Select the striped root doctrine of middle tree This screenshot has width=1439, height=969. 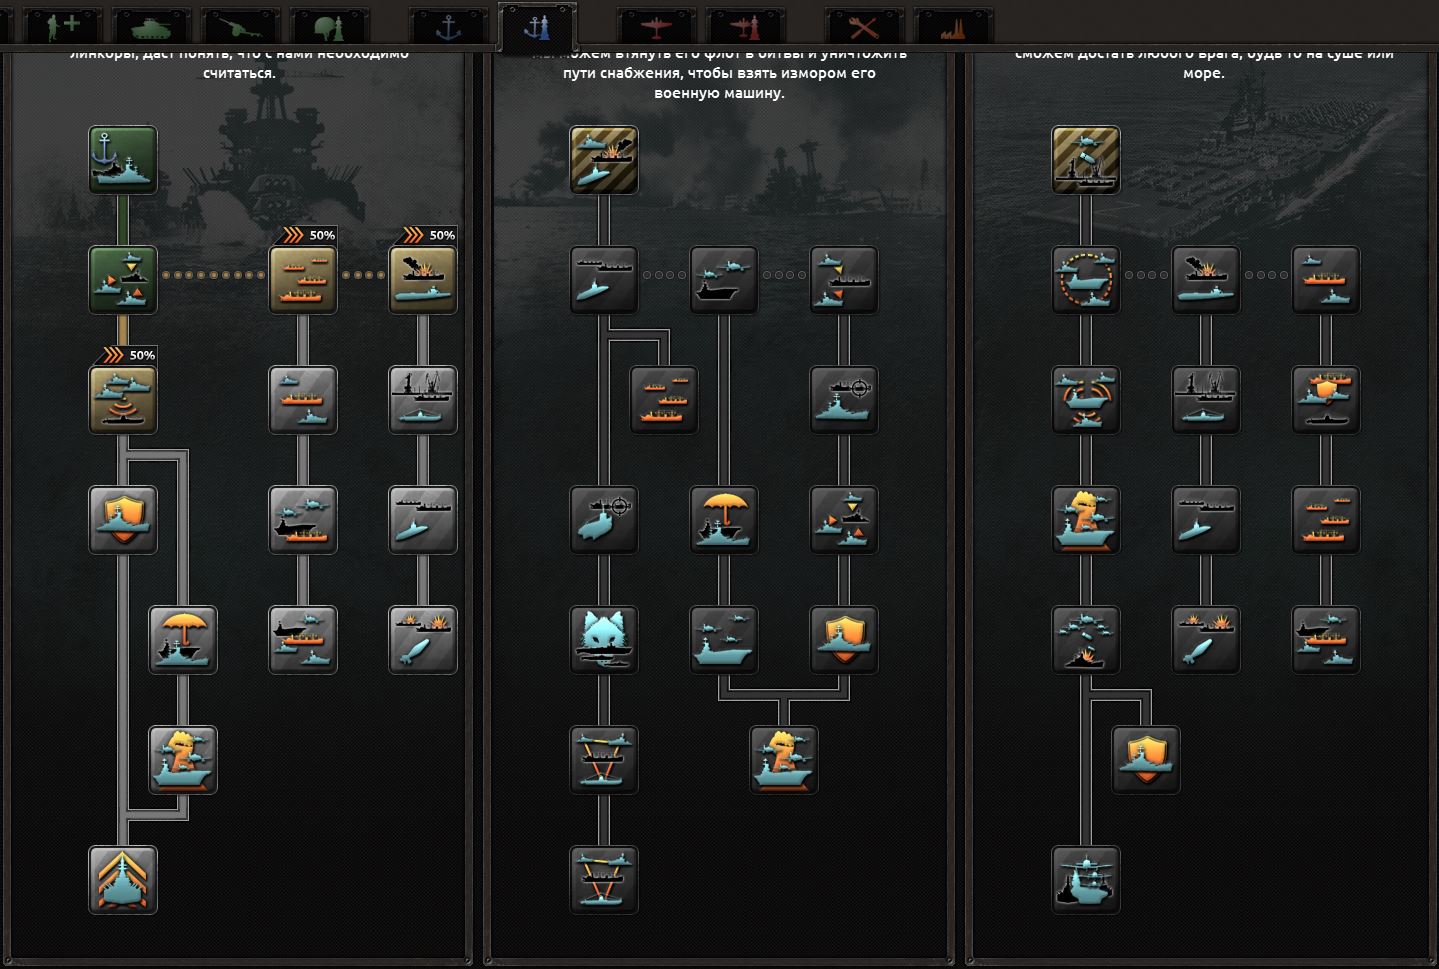click(604, 160)
